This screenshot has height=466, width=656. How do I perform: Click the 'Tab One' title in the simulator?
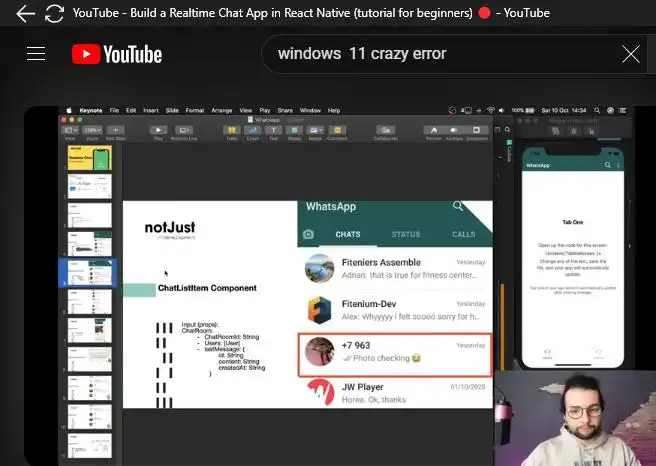(572, 222)
